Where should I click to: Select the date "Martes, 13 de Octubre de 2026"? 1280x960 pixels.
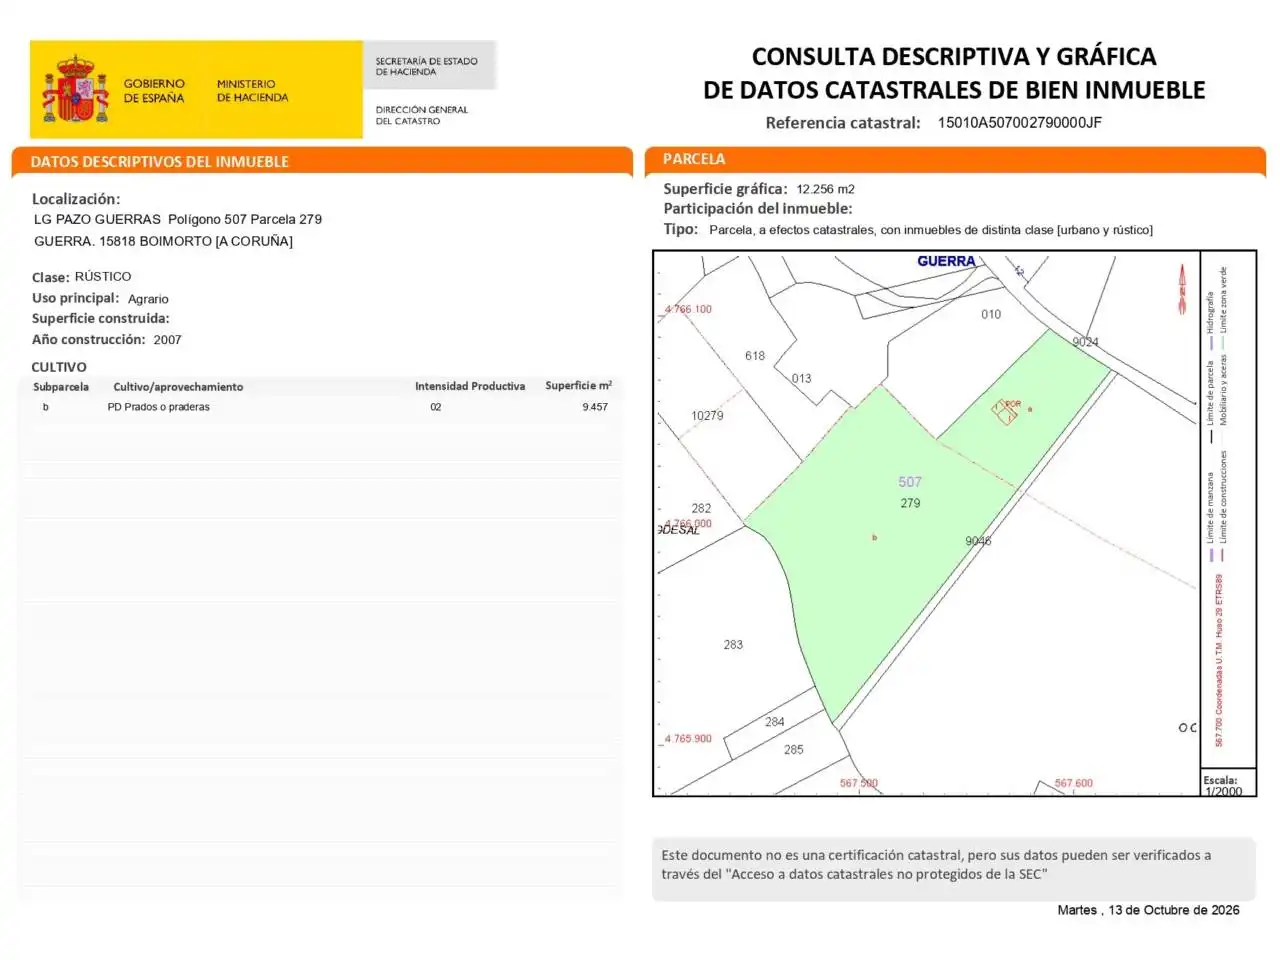[1148, 910]
